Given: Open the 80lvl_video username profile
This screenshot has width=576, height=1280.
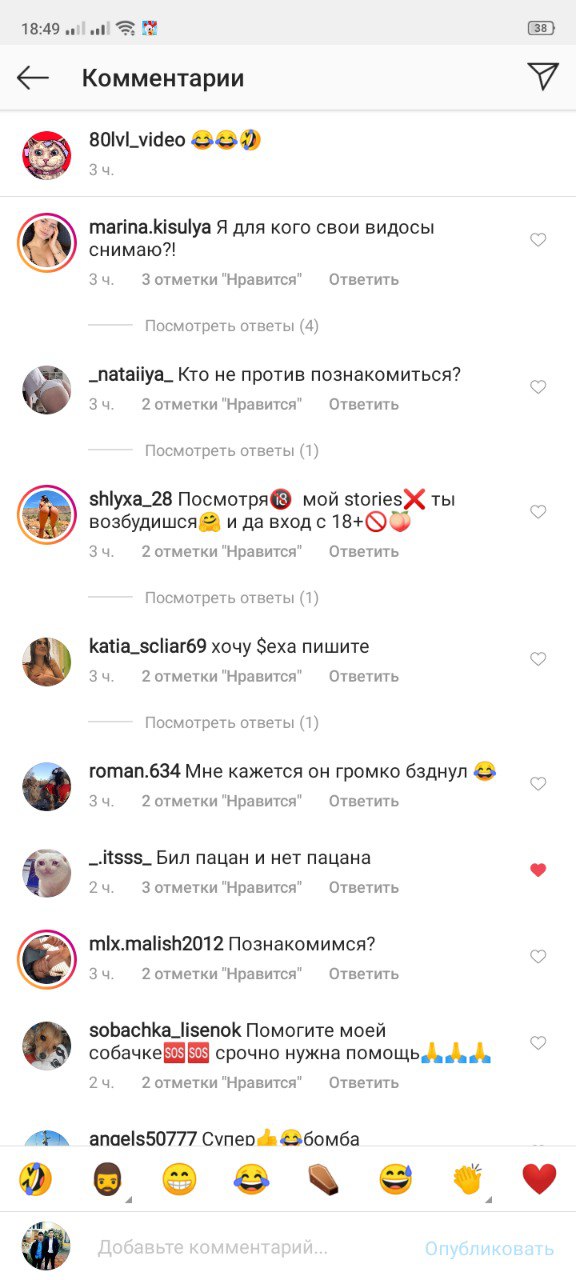Looking at the screenshot, I should [x=137, y=140].
